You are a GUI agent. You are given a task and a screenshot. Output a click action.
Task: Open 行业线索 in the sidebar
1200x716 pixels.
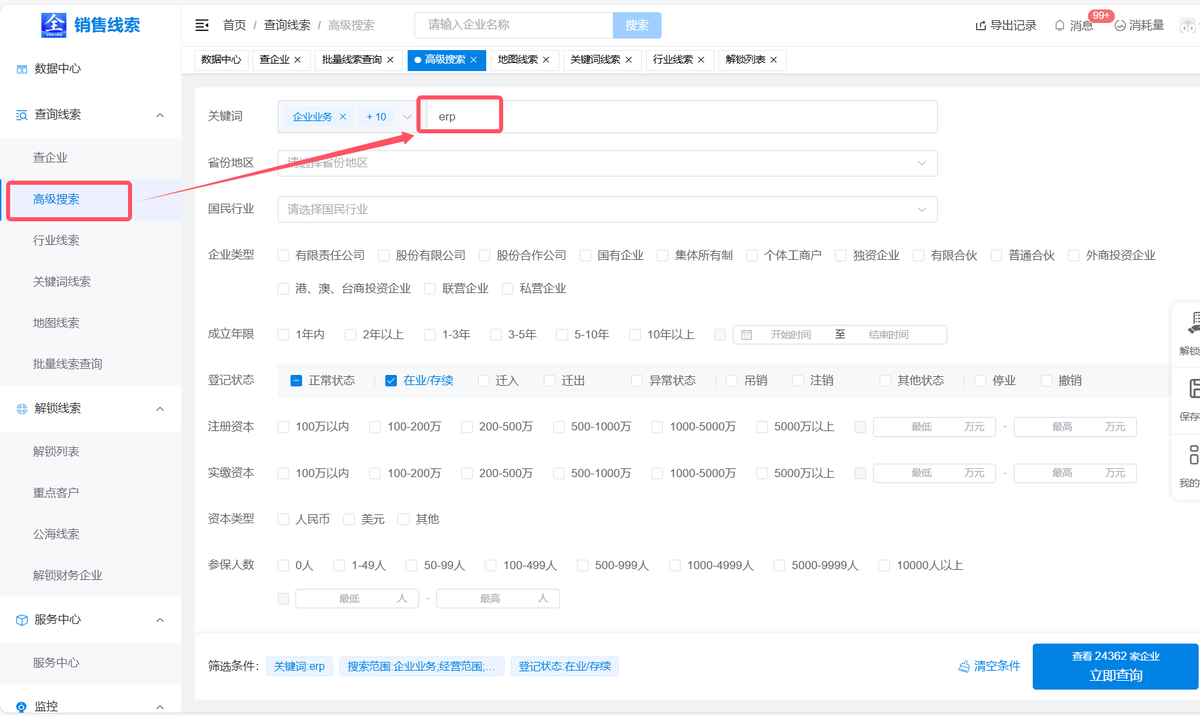(x=56, y=241)
